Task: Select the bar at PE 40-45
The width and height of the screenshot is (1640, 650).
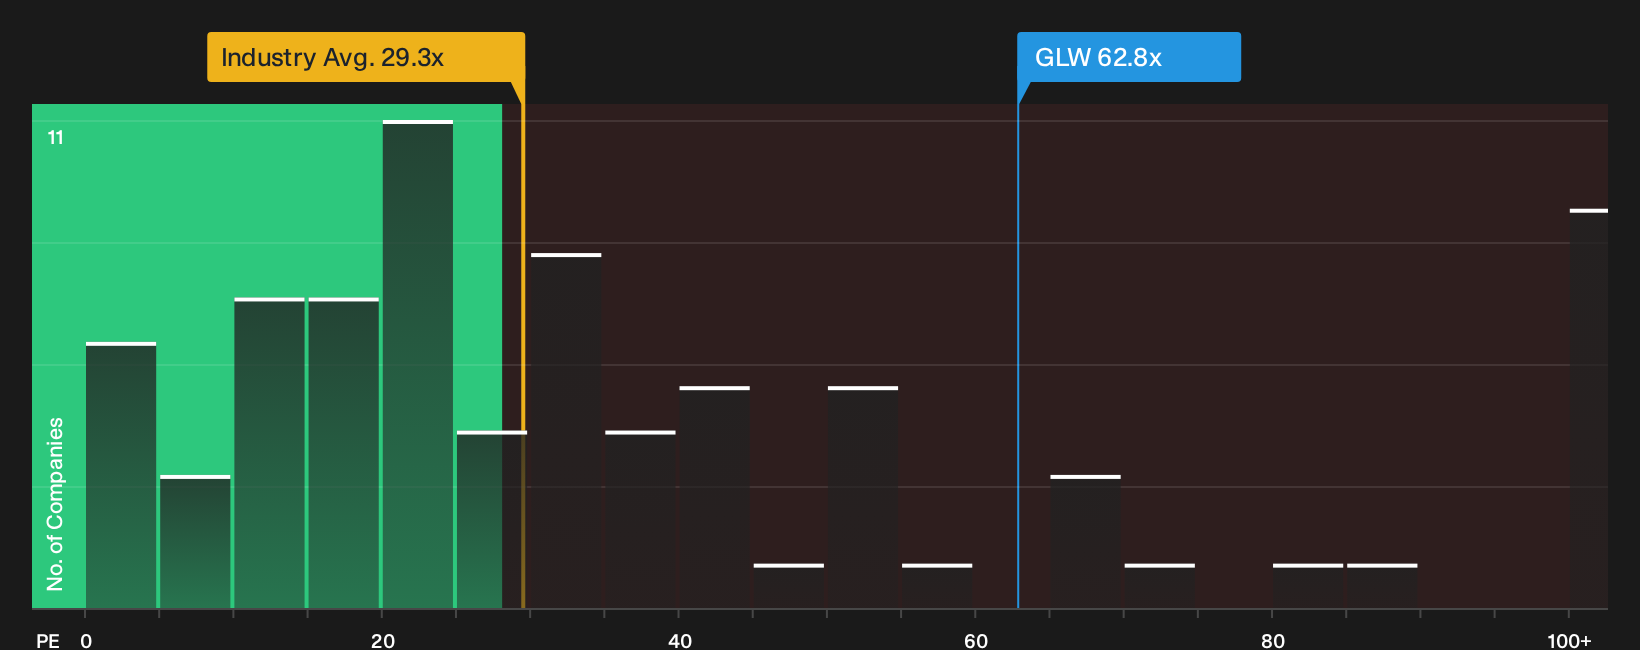Action: [714, 497]
